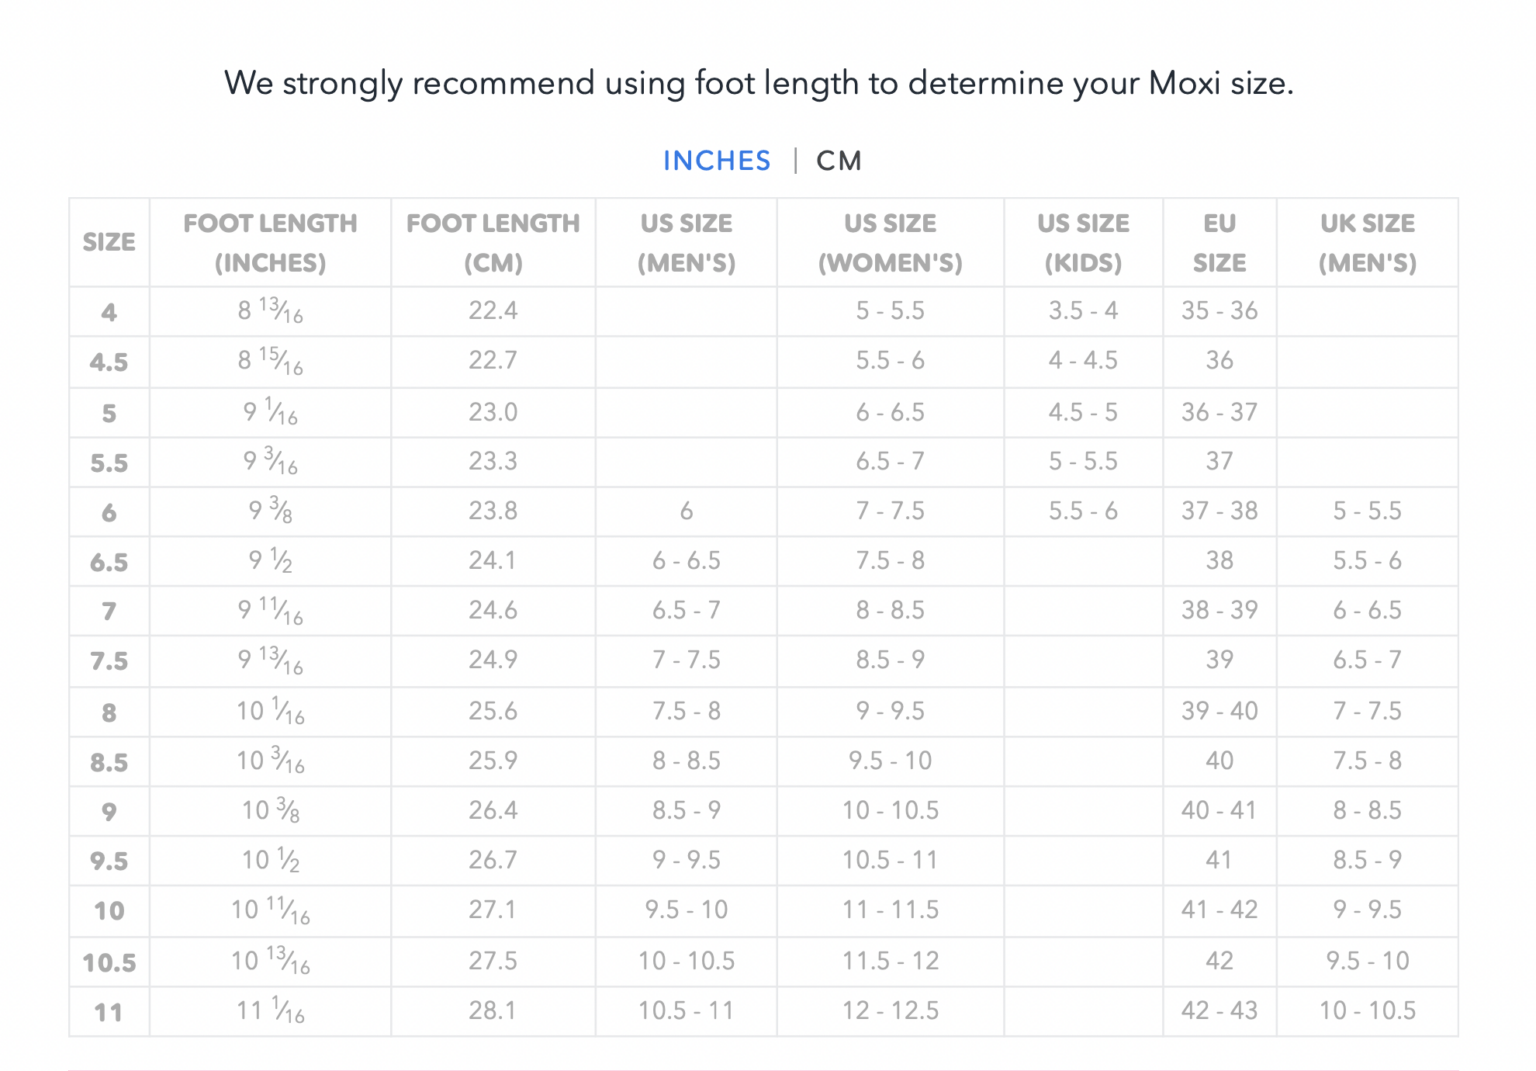Click the UK SIZE (MEN'S) column header
This screenshot has width=1536, height=1071.
1367,242
